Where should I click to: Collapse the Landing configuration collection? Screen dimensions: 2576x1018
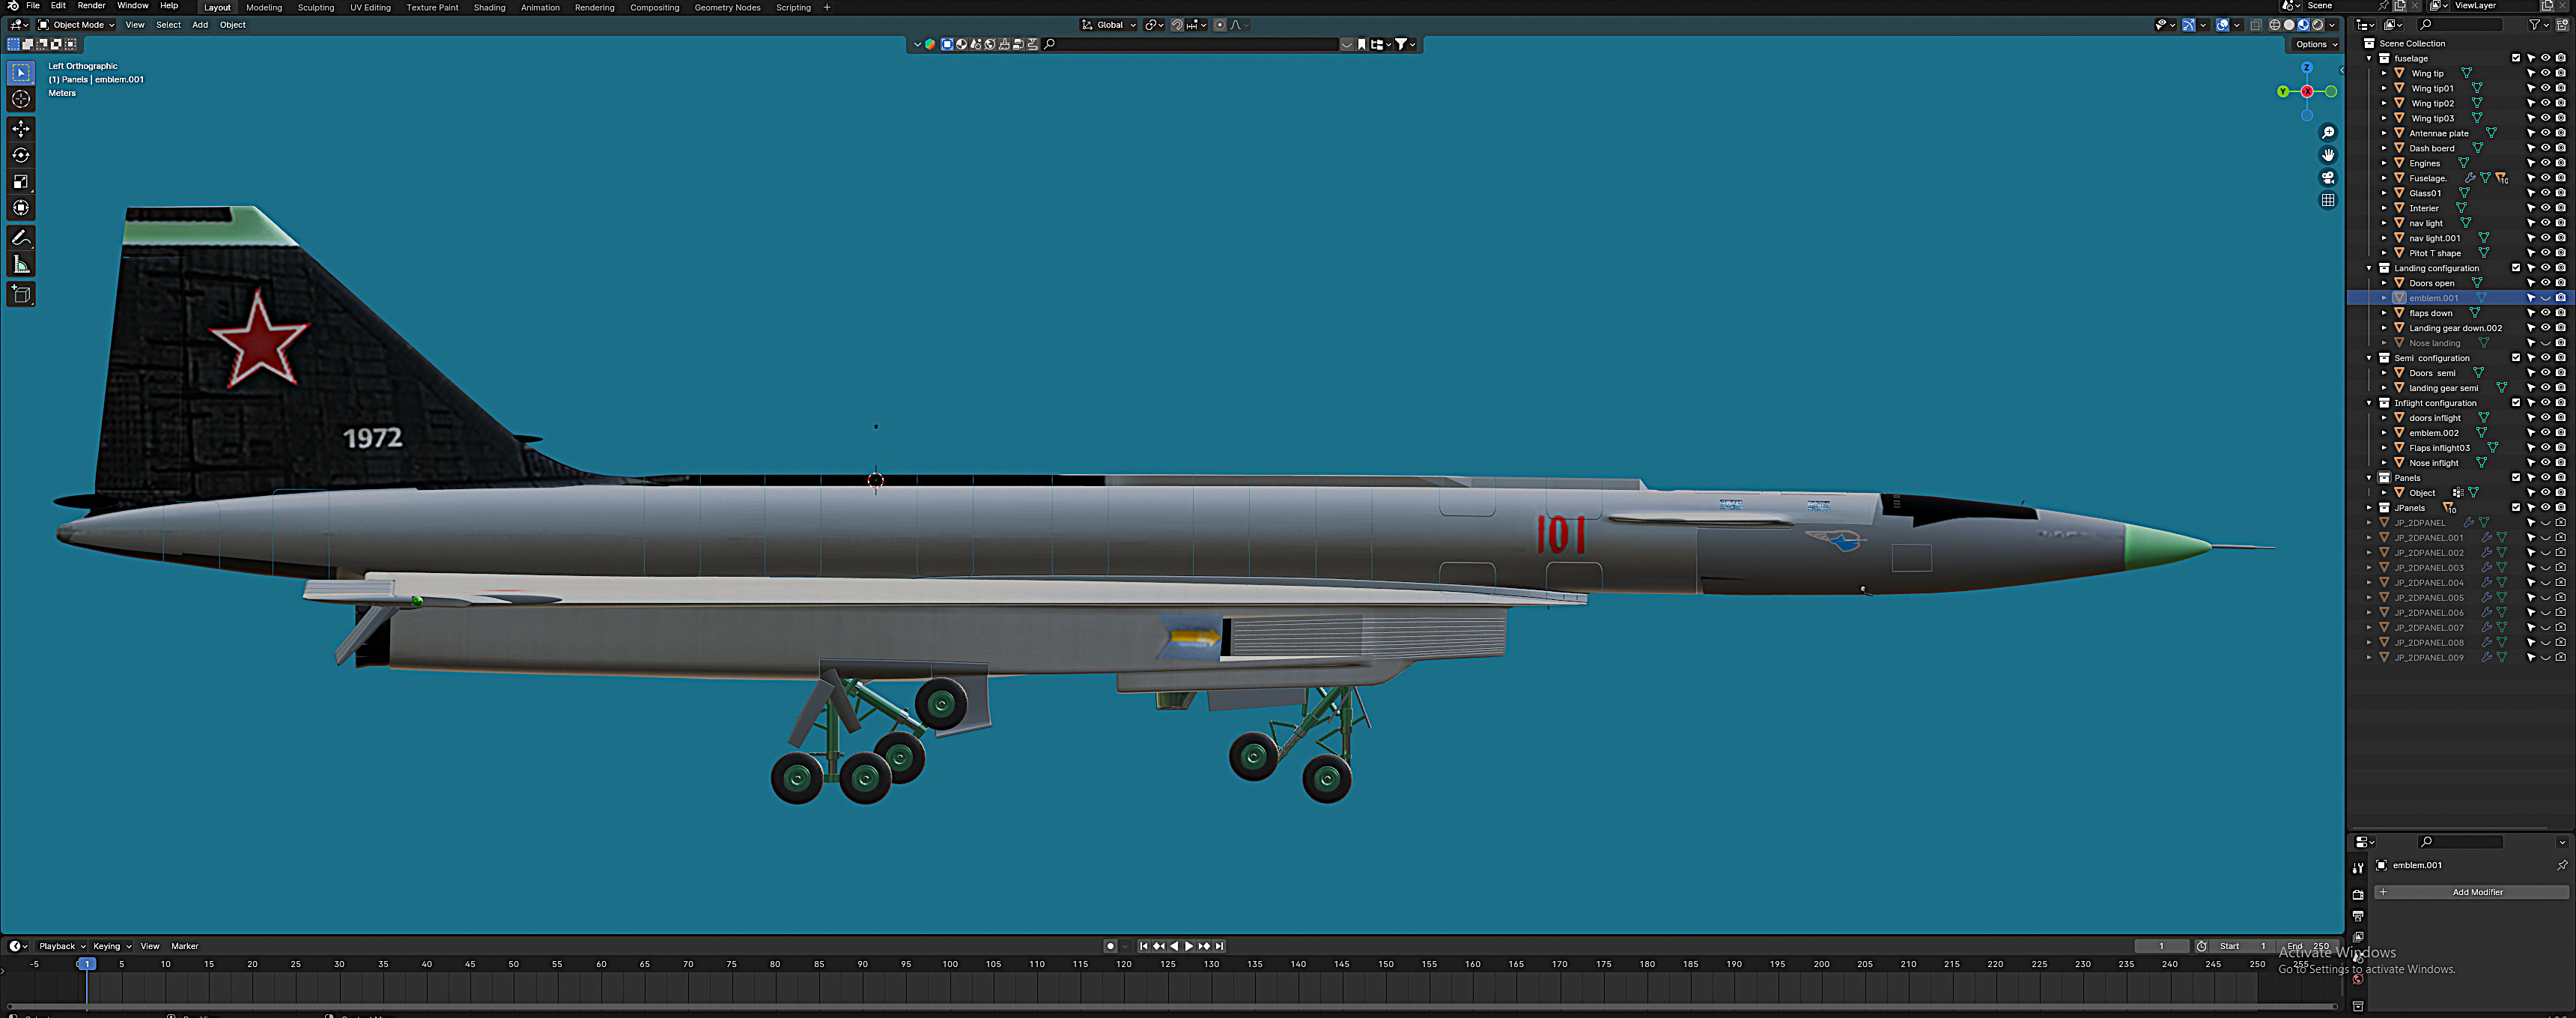[x=2369, y=268]
